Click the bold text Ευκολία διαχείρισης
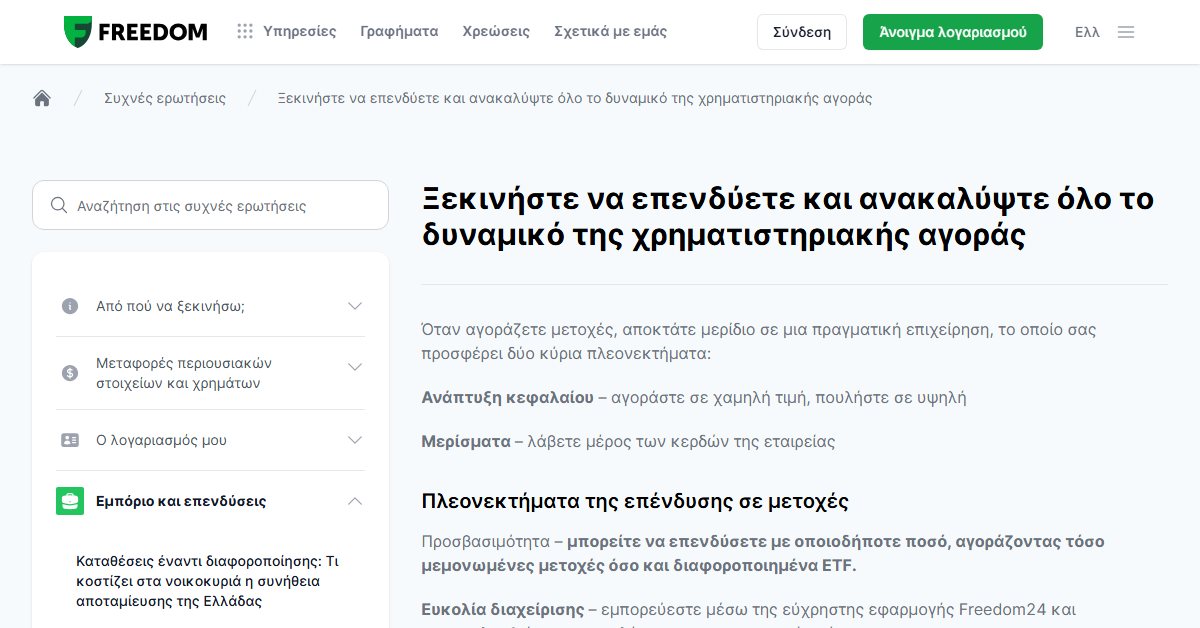Viewport: 1200px width, 628px height. [x=503, y=609]
